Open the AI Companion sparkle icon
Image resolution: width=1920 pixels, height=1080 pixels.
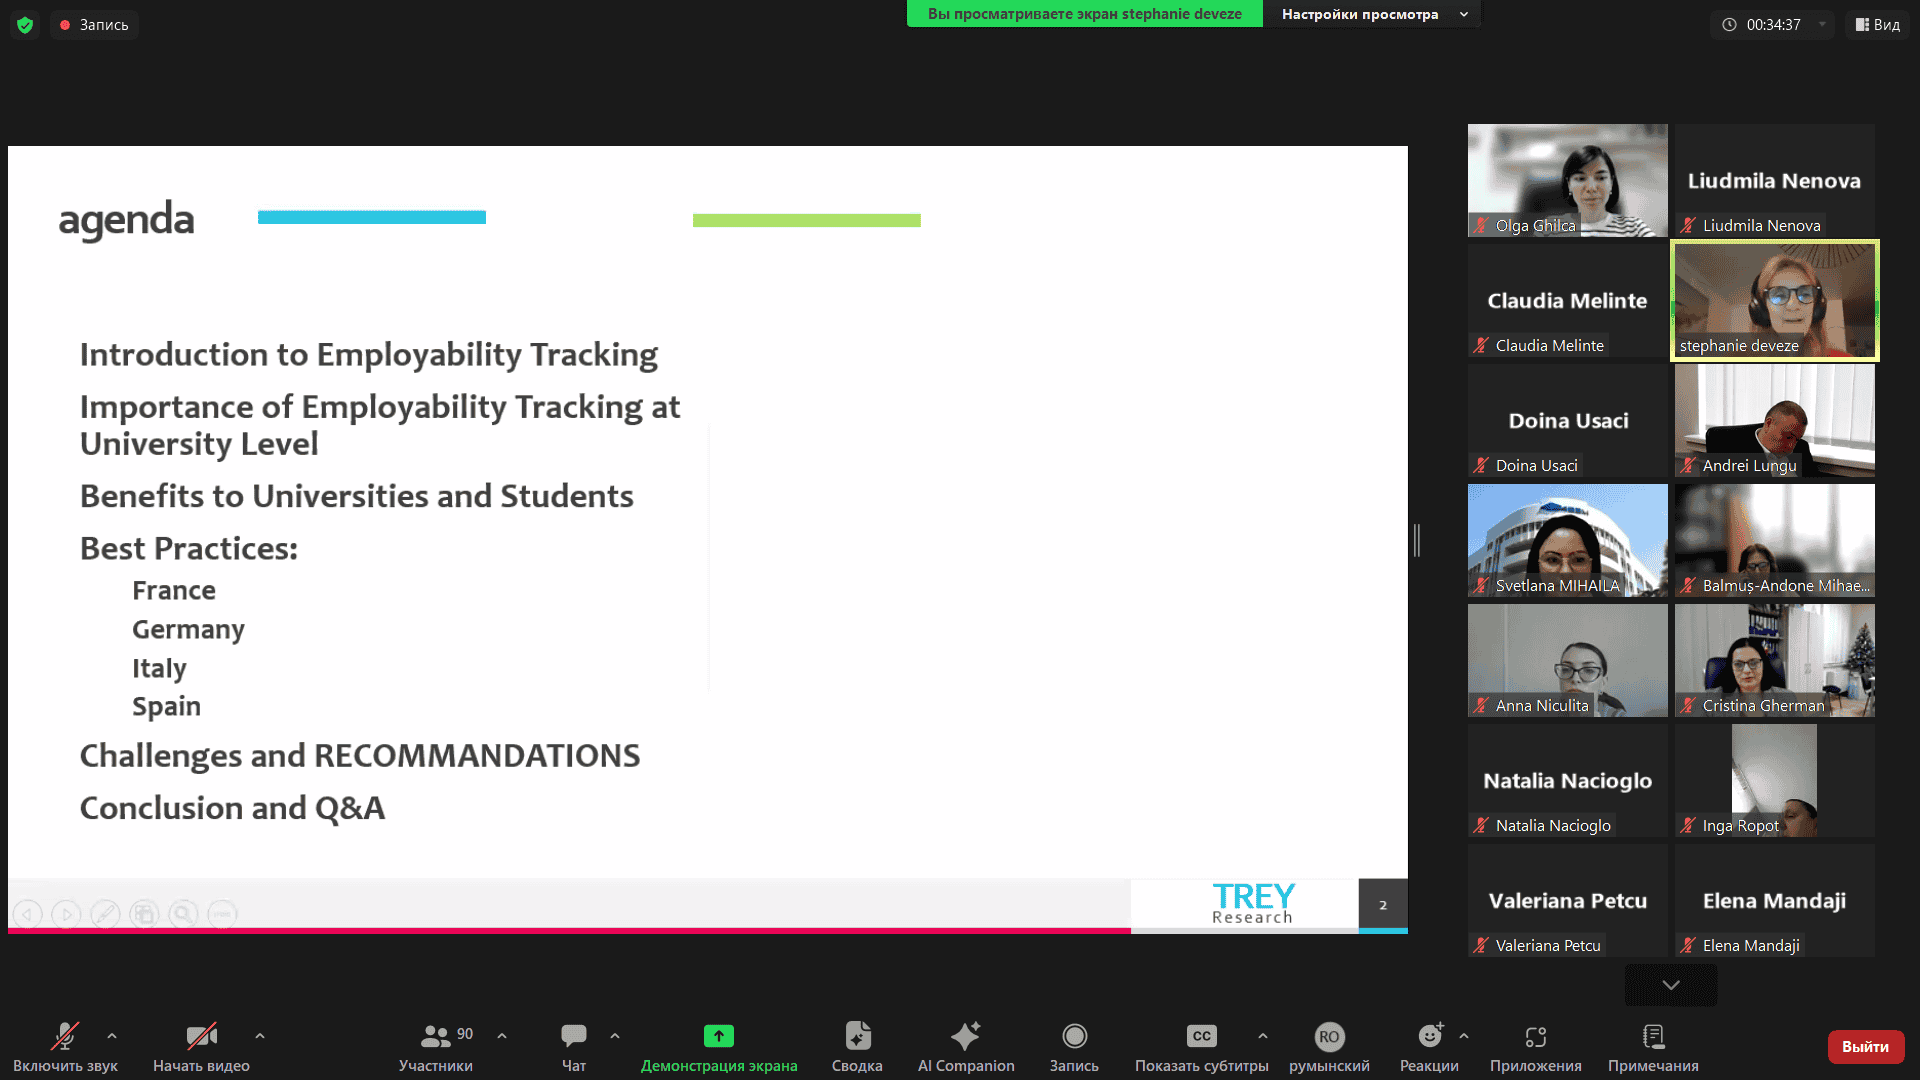(965, 1036)
